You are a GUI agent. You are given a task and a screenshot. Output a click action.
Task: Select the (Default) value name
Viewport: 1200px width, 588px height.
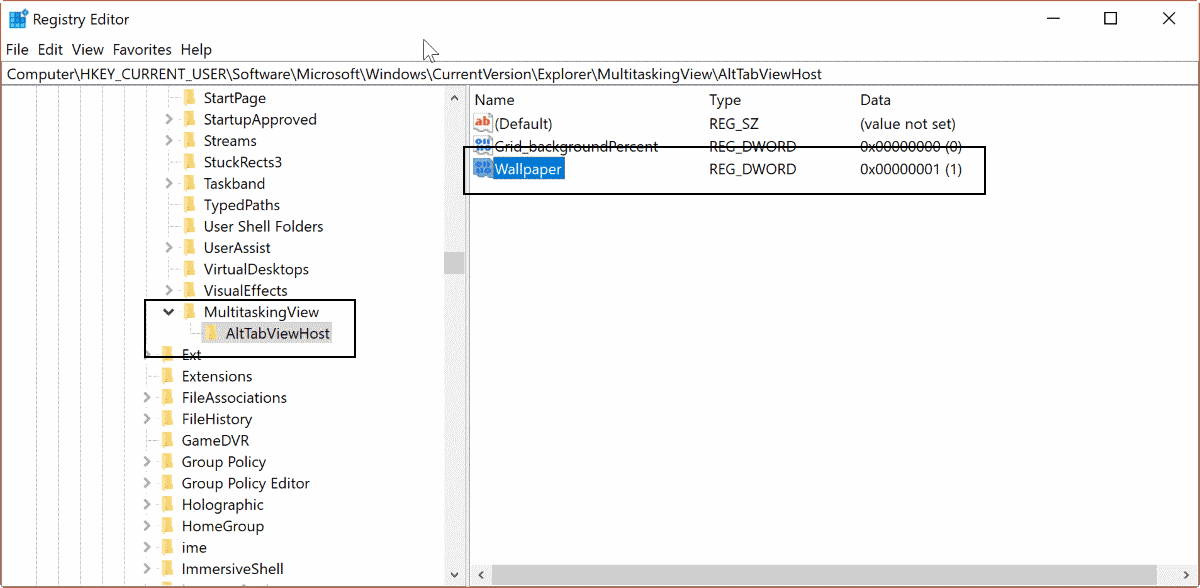(524, 124)
